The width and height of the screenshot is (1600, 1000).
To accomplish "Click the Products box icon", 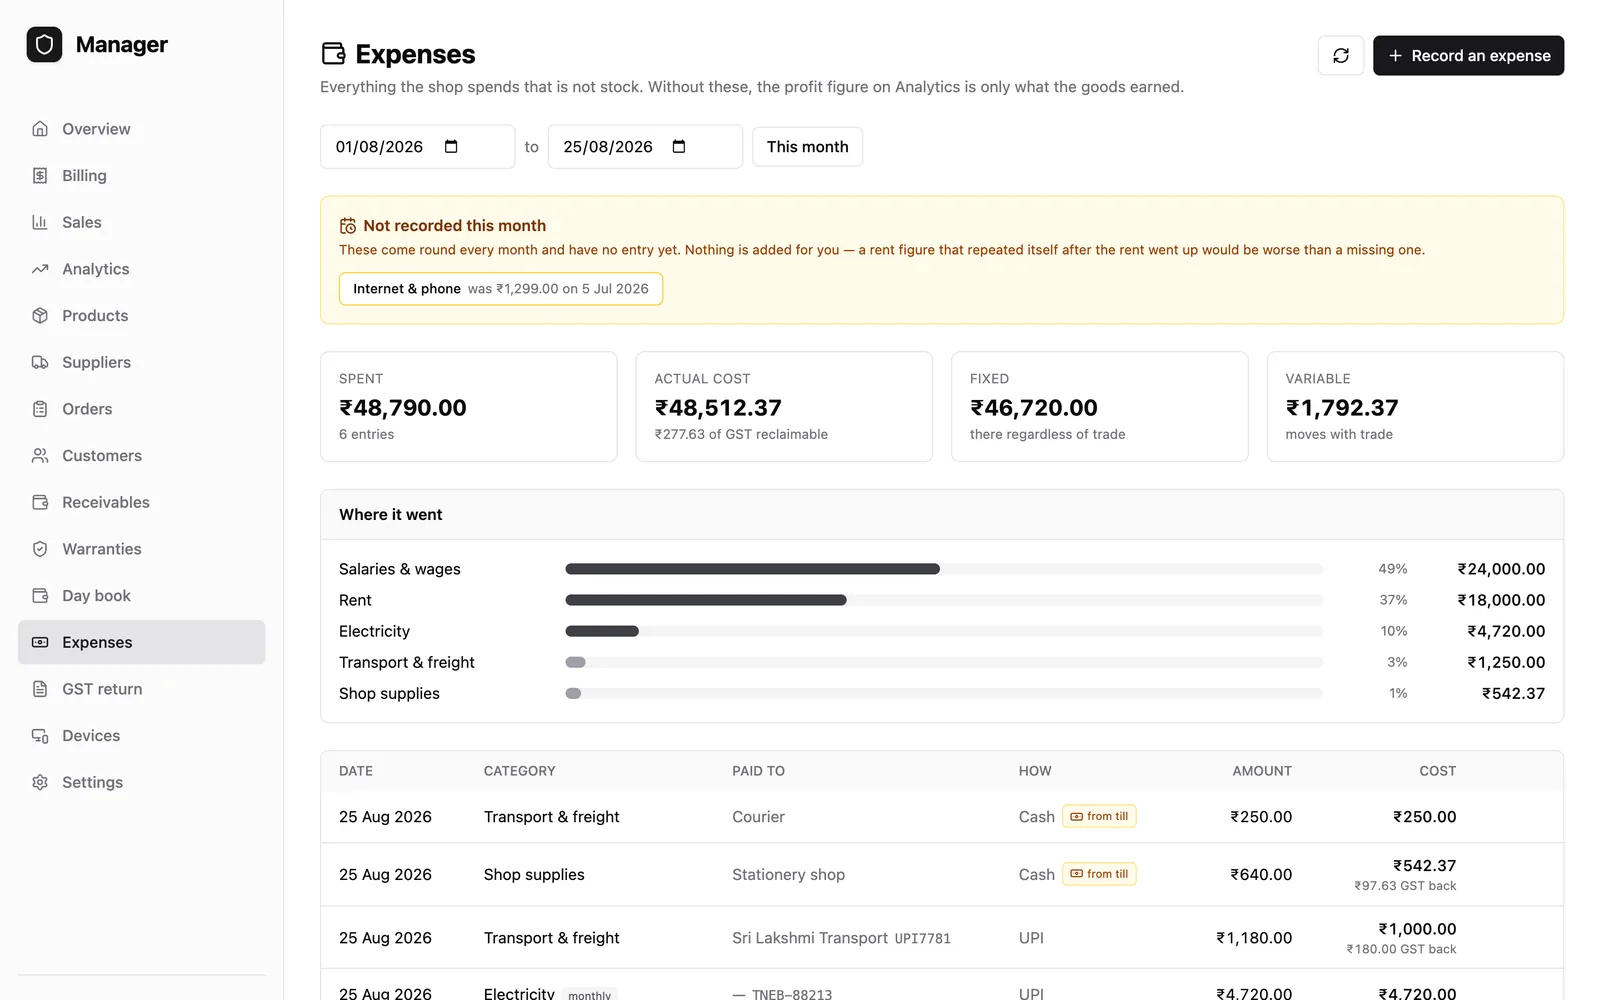I will pos(40,316).
